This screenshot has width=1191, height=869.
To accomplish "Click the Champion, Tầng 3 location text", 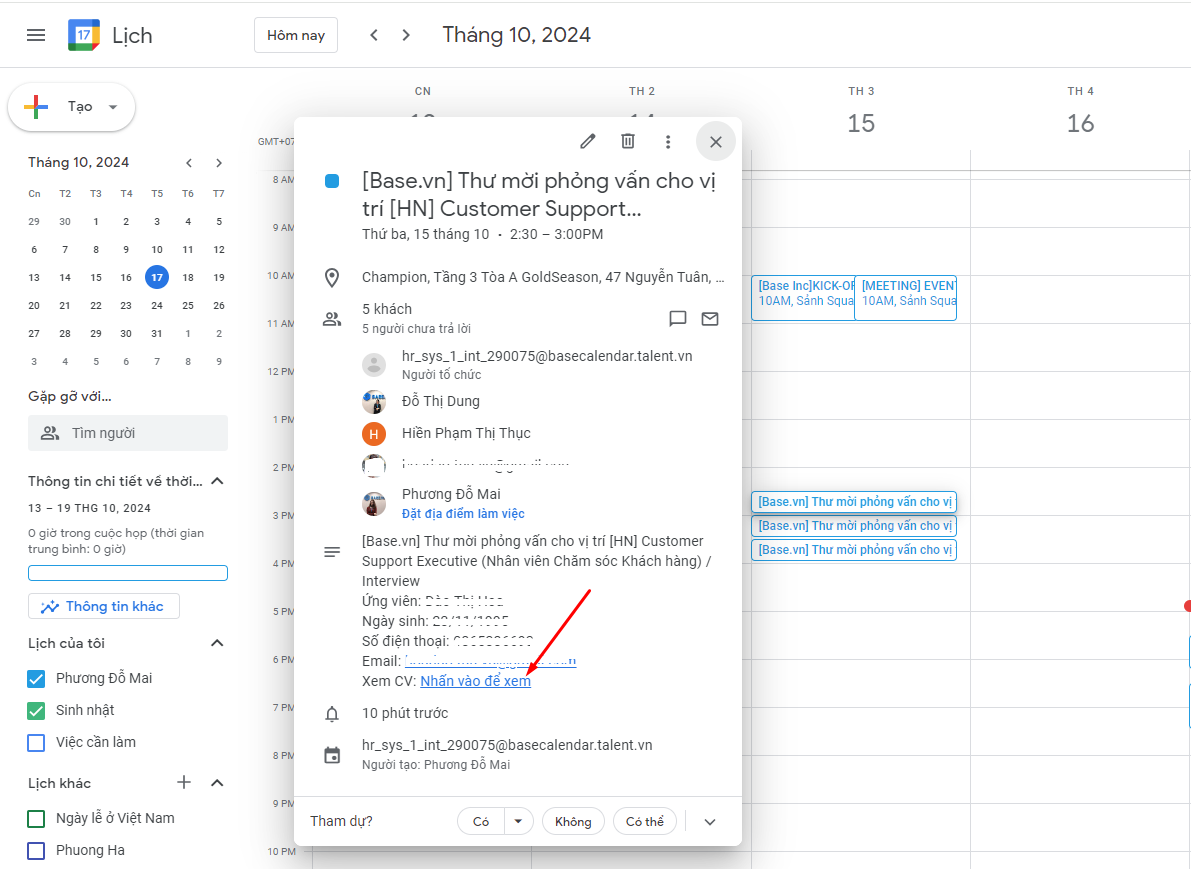I will [543, 277].
